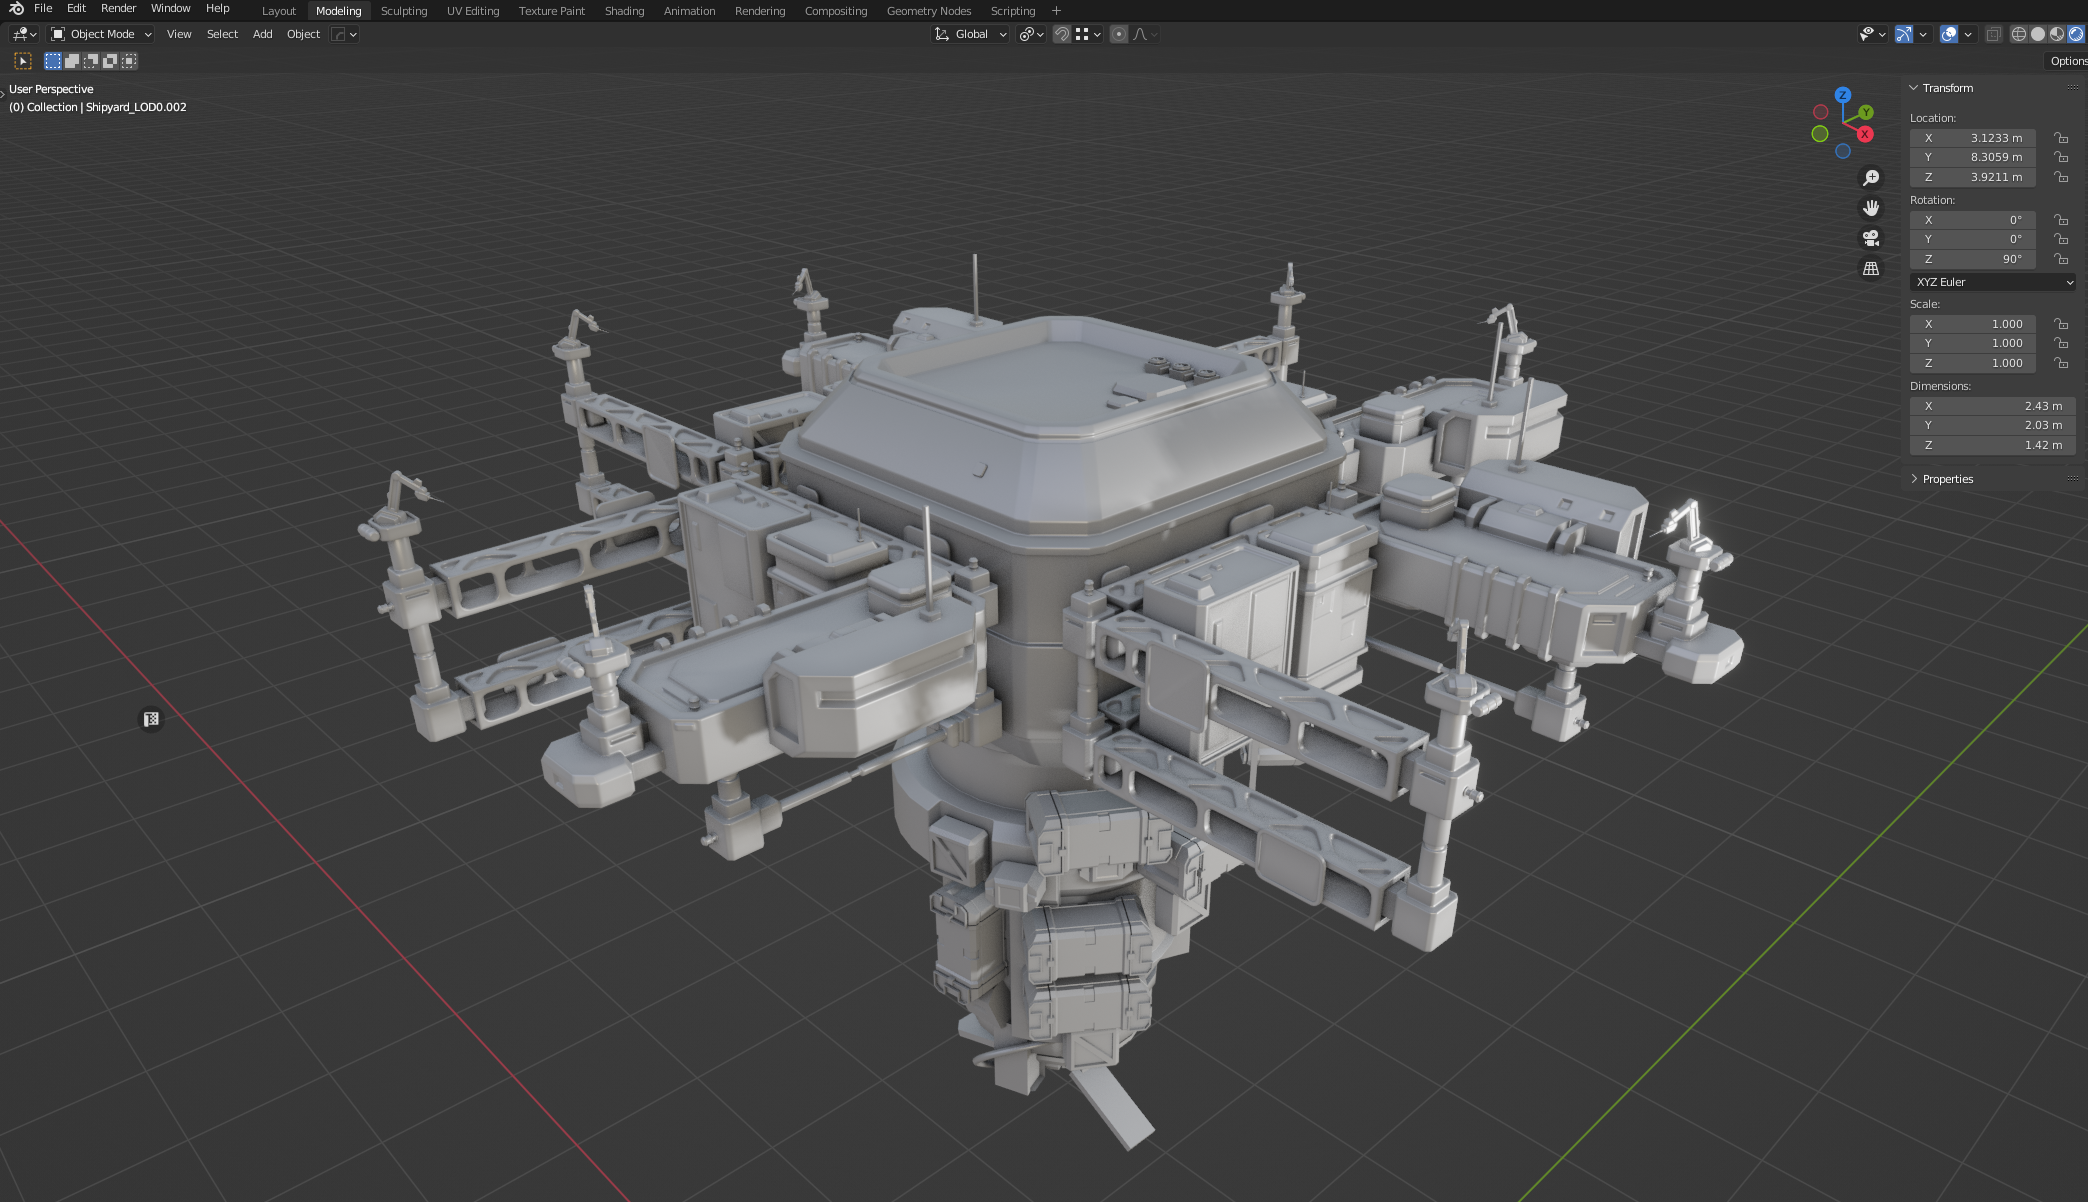2088x1202 pixels.
Task: Choose the Set new selection mode icon
Action: tap(53, 61)
